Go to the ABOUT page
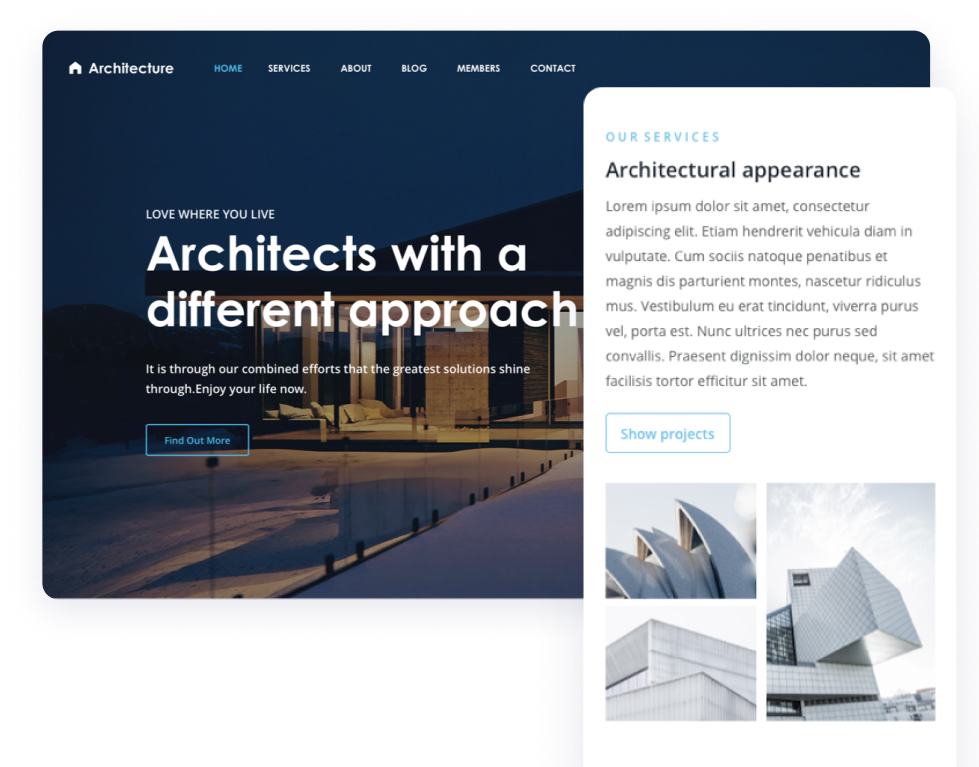 [356, 68]
